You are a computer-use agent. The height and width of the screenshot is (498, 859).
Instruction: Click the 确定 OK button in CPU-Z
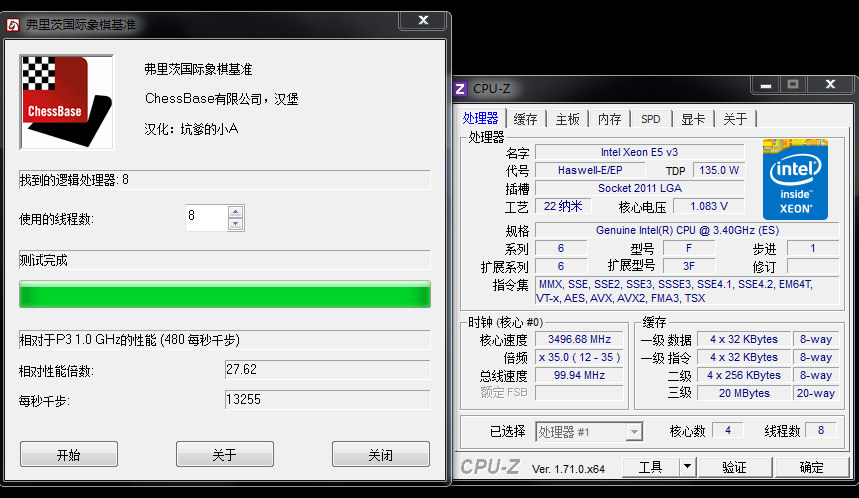tap(811, 467)
